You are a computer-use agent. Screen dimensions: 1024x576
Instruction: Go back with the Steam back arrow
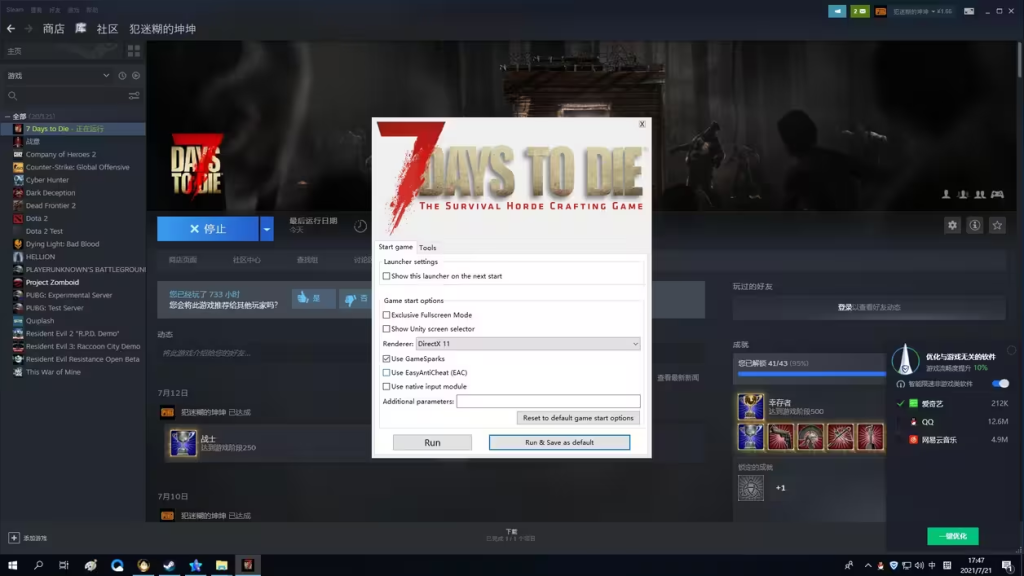click(11, 29)
